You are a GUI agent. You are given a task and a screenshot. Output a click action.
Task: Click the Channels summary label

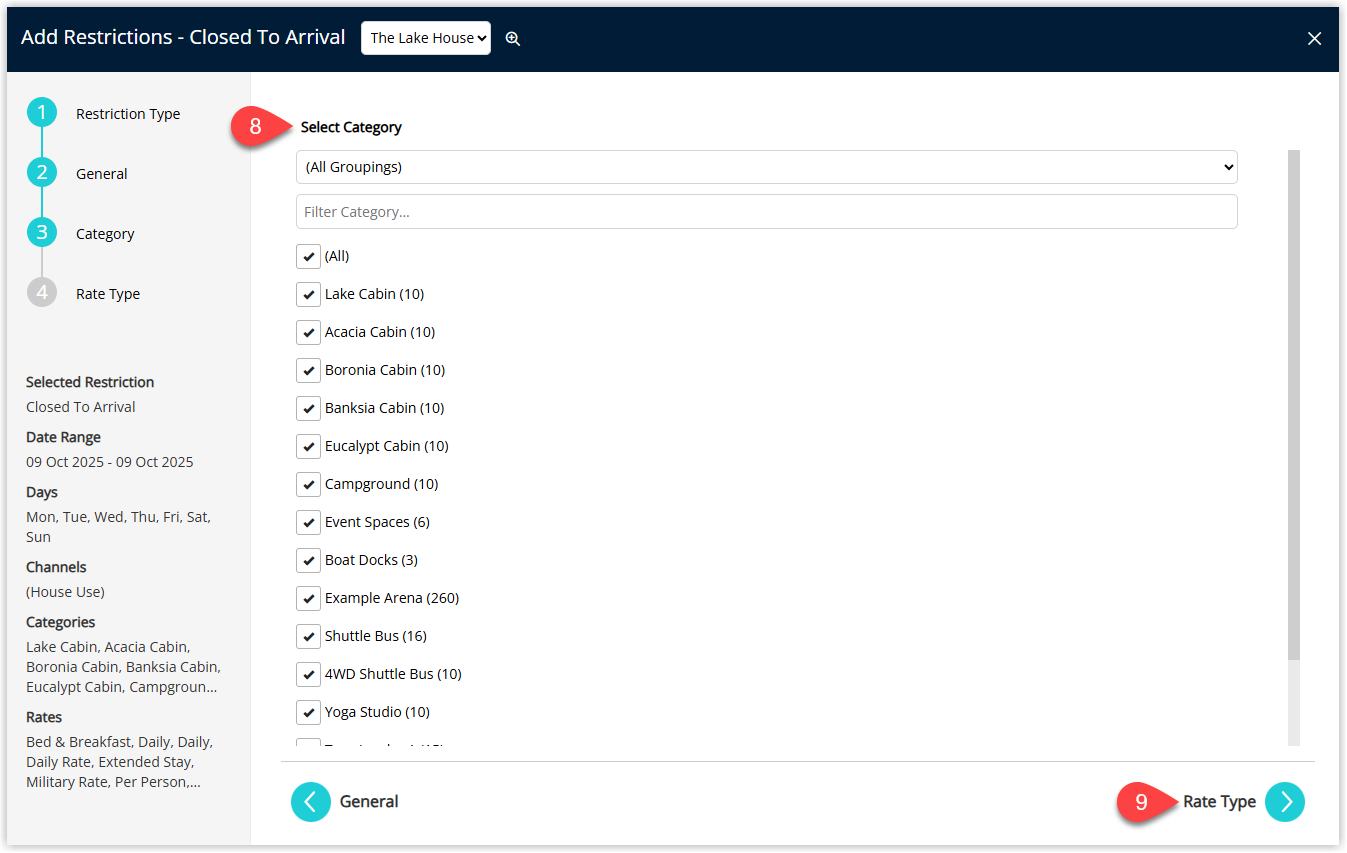click(56, 567)
